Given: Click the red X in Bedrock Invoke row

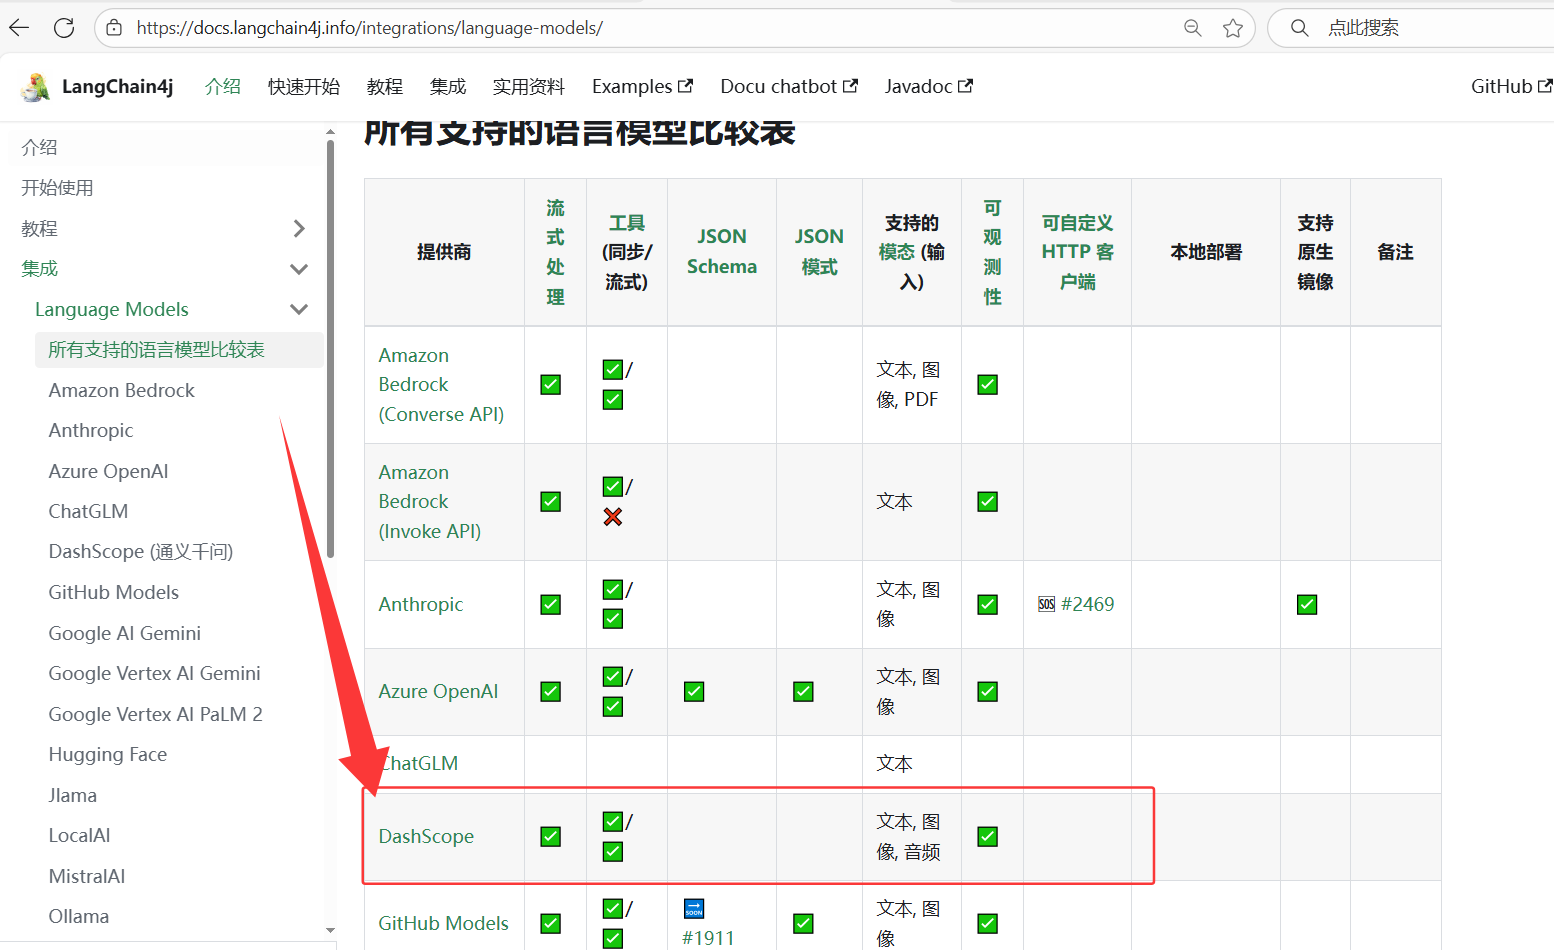Looking at the screenshot, I should (x=613, y=517).
